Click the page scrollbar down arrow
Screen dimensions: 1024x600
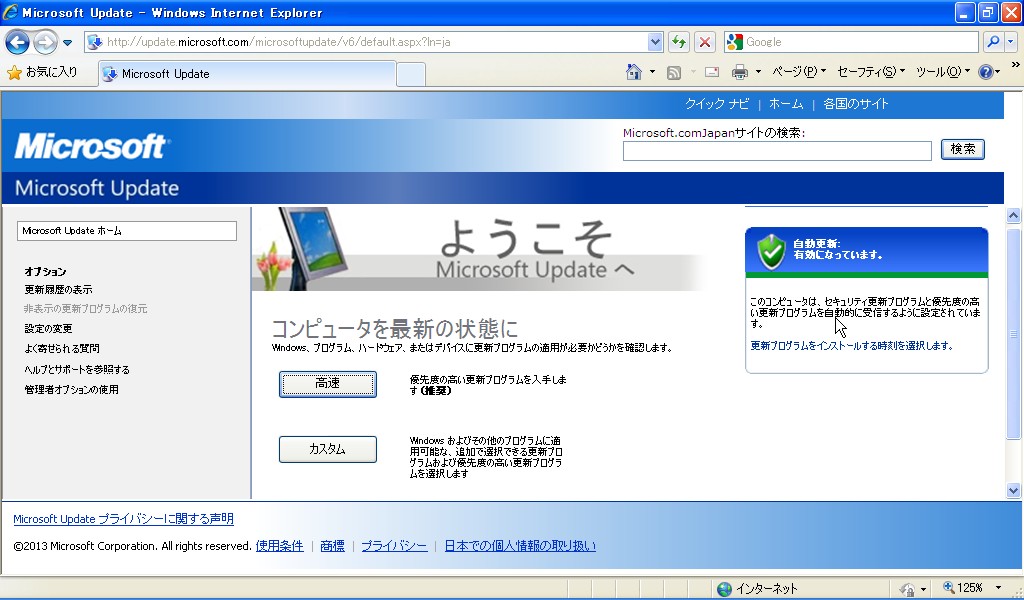[x=1013, y=490]
